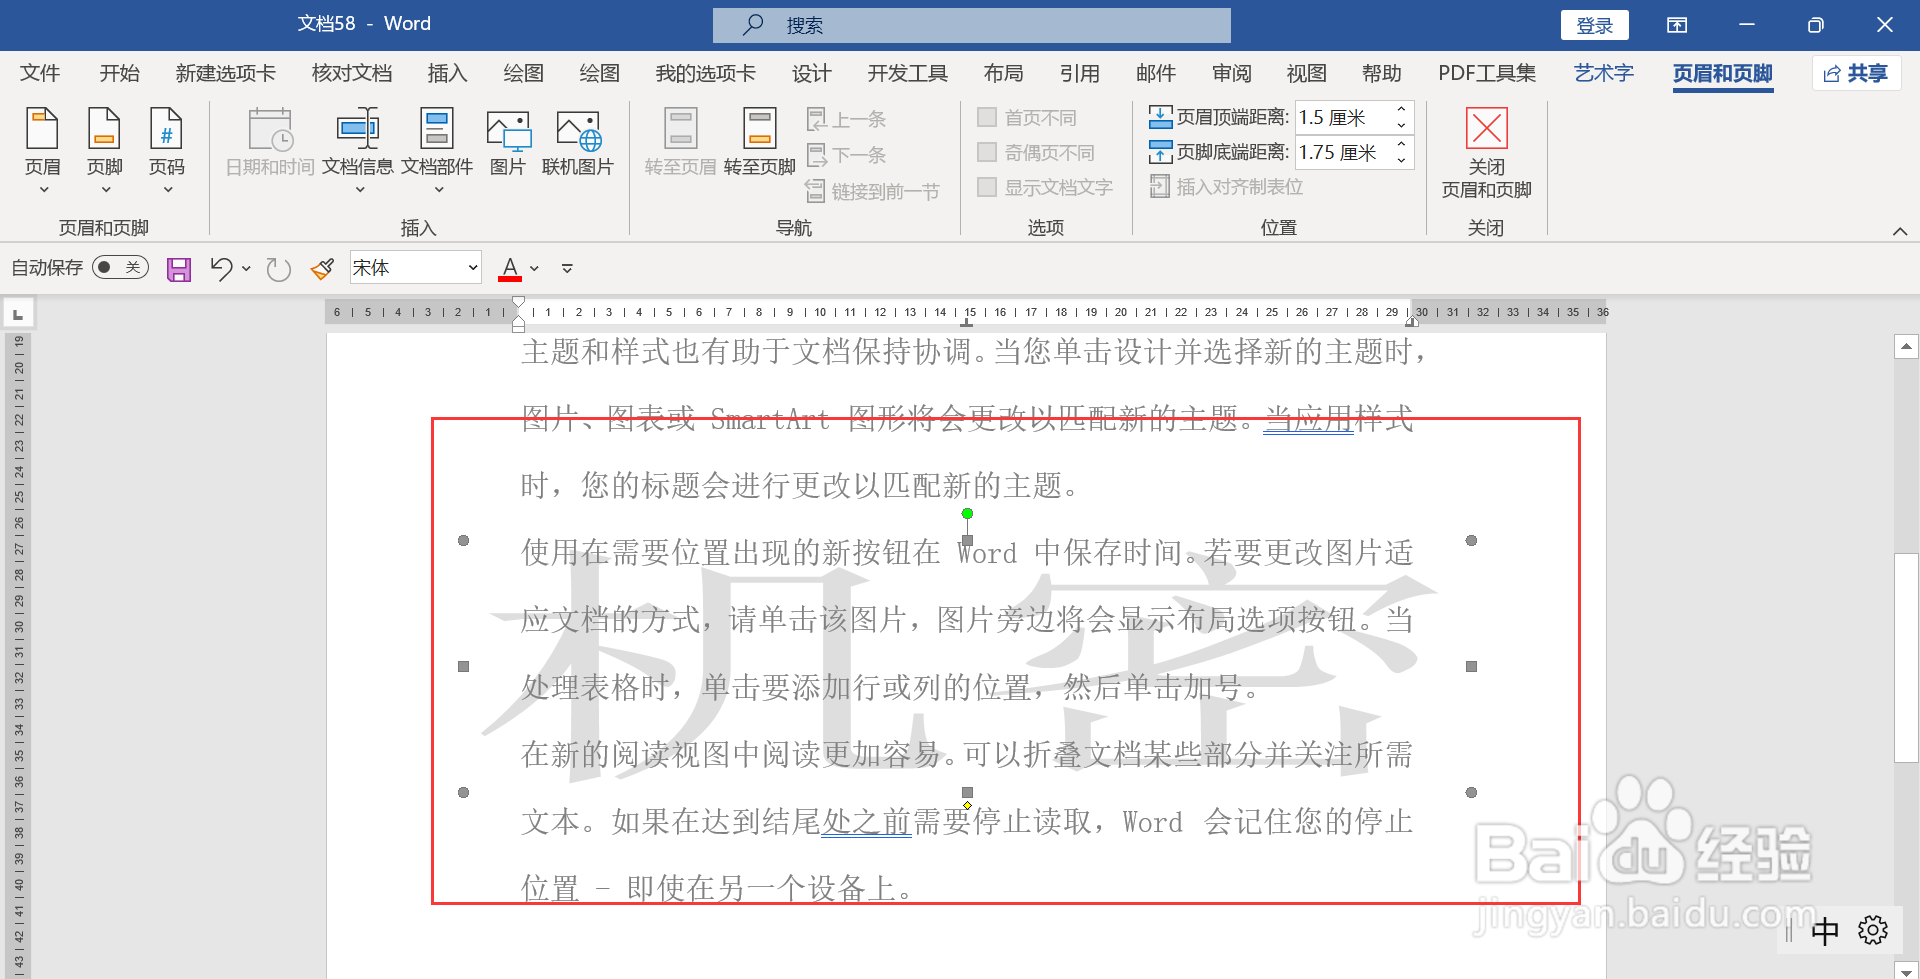Switch to the 审阅 tab
The height and width of the screenshot is (979, 1920).
pyautogui.click(x=1232, y=73)
